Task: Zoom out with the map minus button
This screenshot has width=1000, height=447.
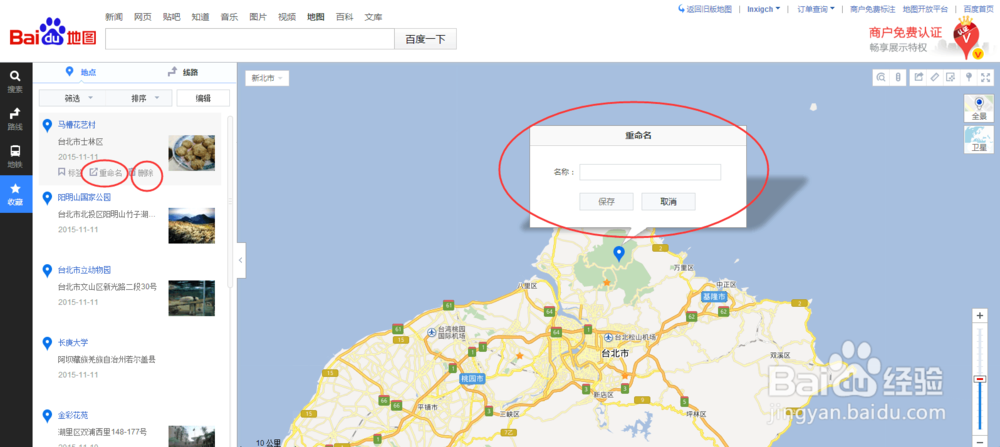Action: pyautogui.click(x=980, y=441)
